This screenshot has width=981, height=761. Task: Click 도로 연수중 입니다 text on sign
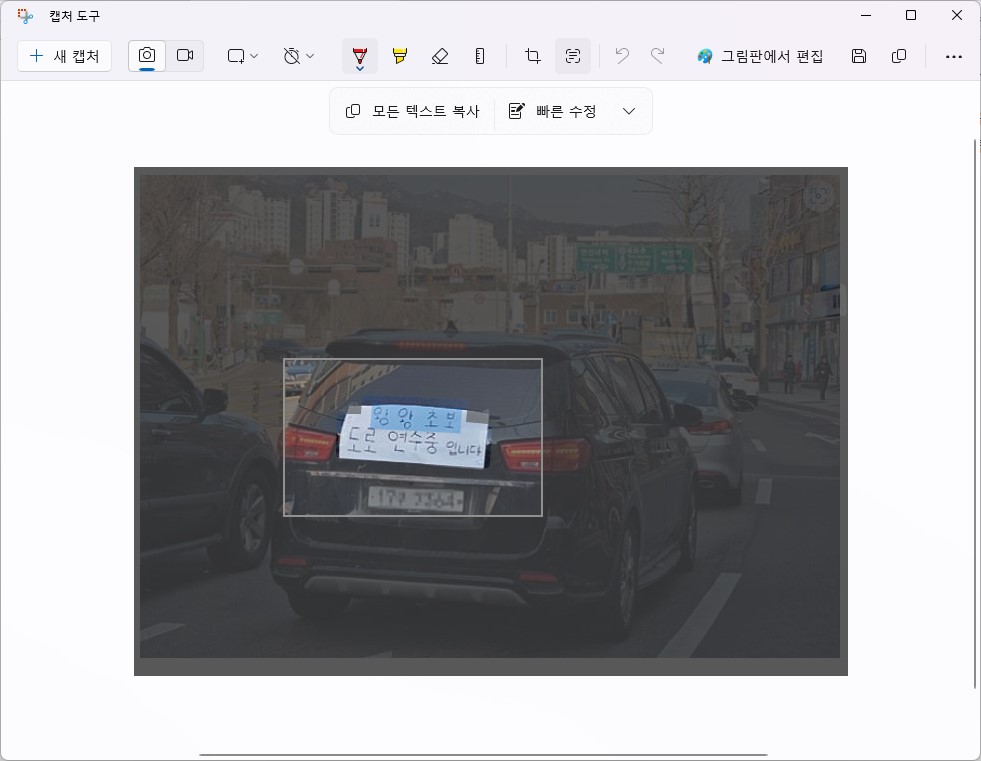414,444
